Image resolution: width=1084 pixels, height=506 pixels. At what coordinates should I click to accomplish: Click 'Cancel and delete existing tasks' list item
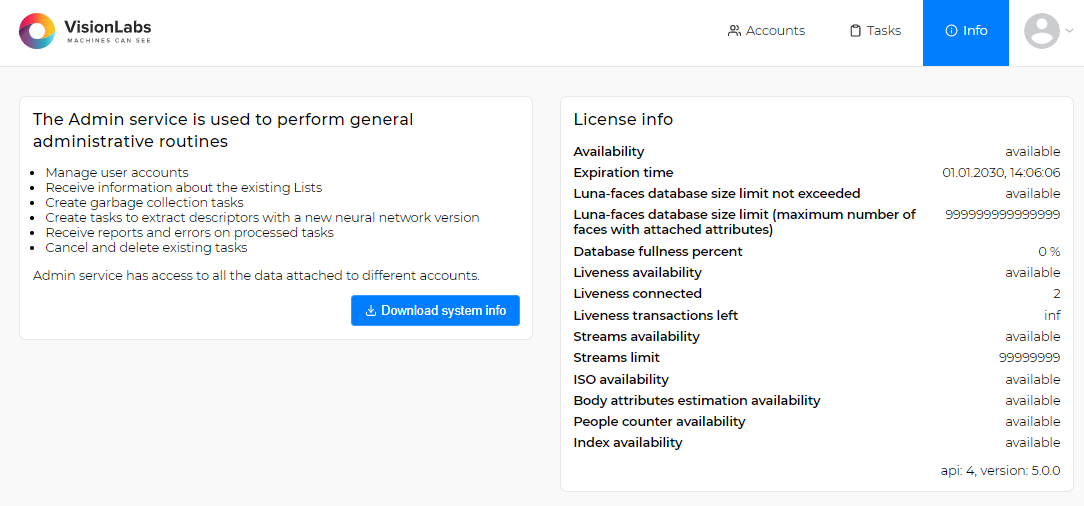[146, 248]
